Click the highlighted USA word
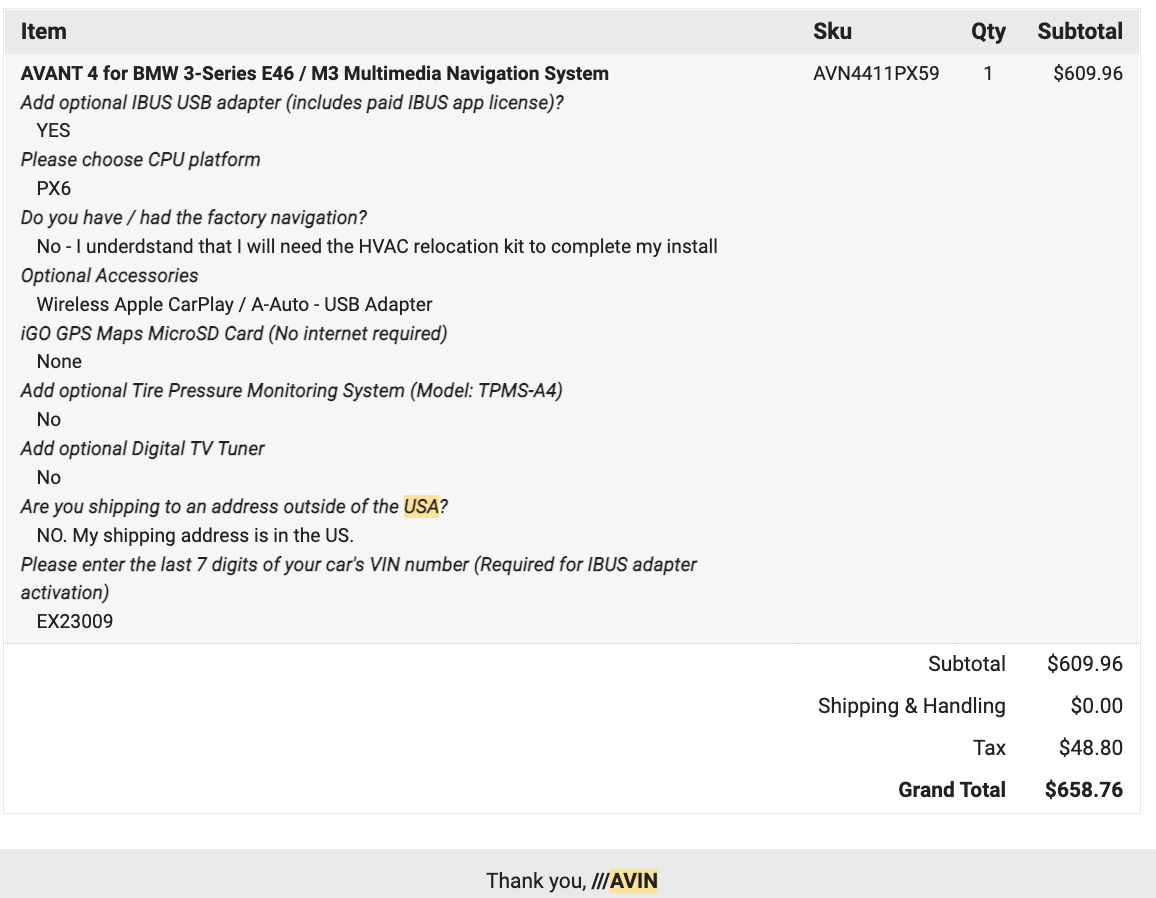Image resolution: width=1156 pixels, height=898 pixels. pos(421,506)
